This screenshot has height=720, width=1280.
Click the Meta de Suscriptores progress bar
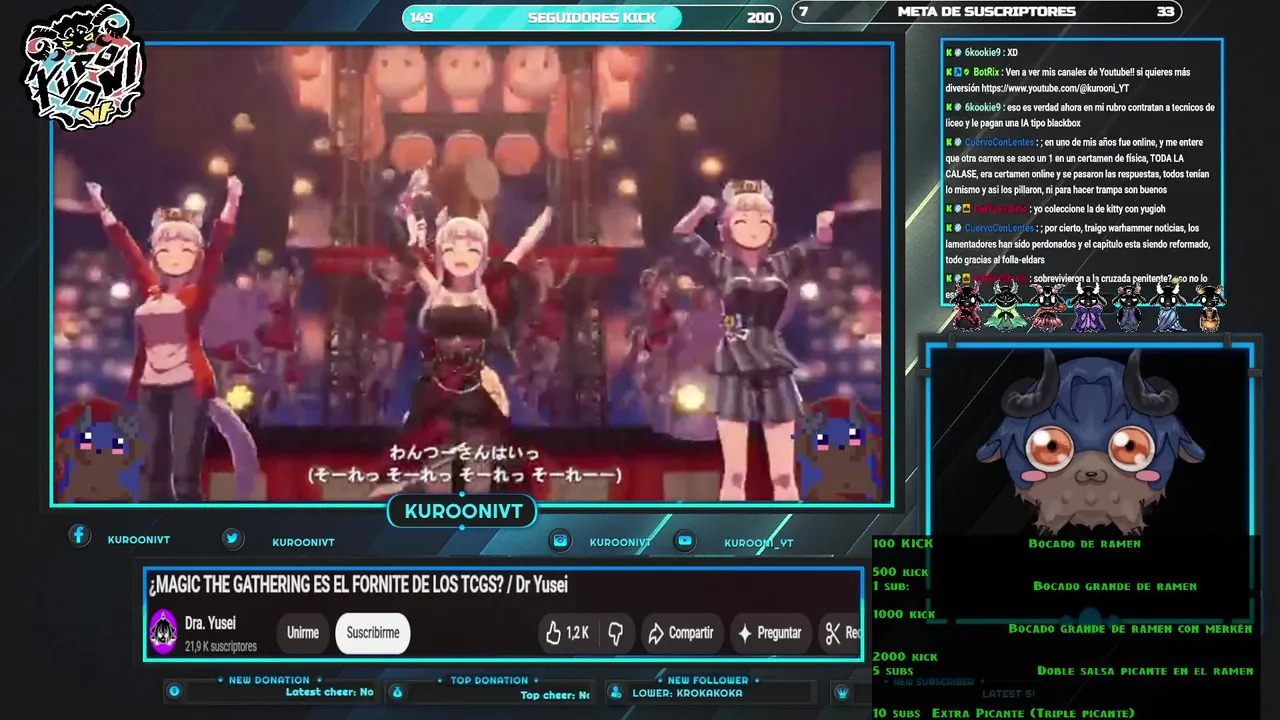coord(986,12)
